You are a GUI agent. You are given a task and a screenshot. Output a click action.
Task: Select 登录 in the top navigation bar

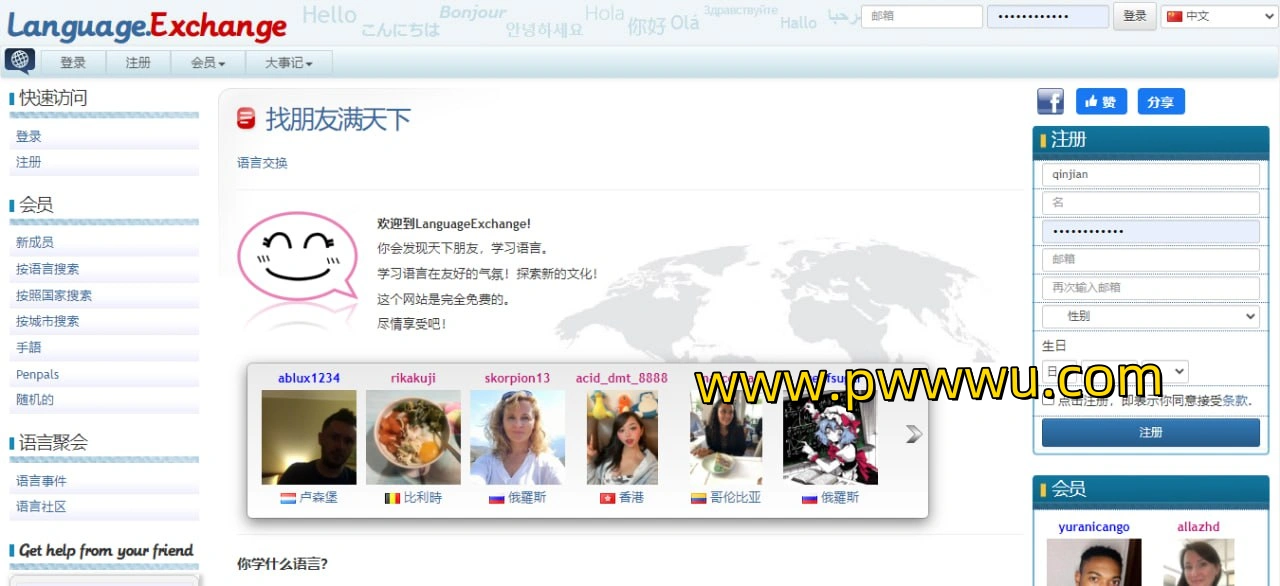pyautogui.click(x=73, y=63)
